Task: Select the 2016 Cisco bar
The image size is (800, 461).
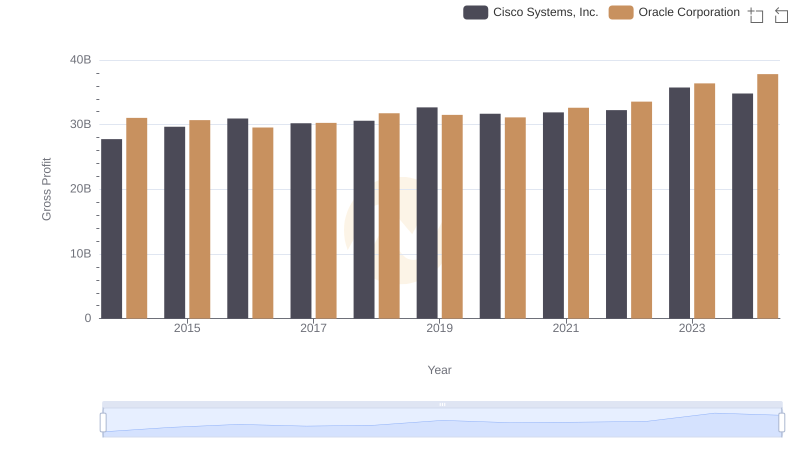Action: click(x=238, y=219)
